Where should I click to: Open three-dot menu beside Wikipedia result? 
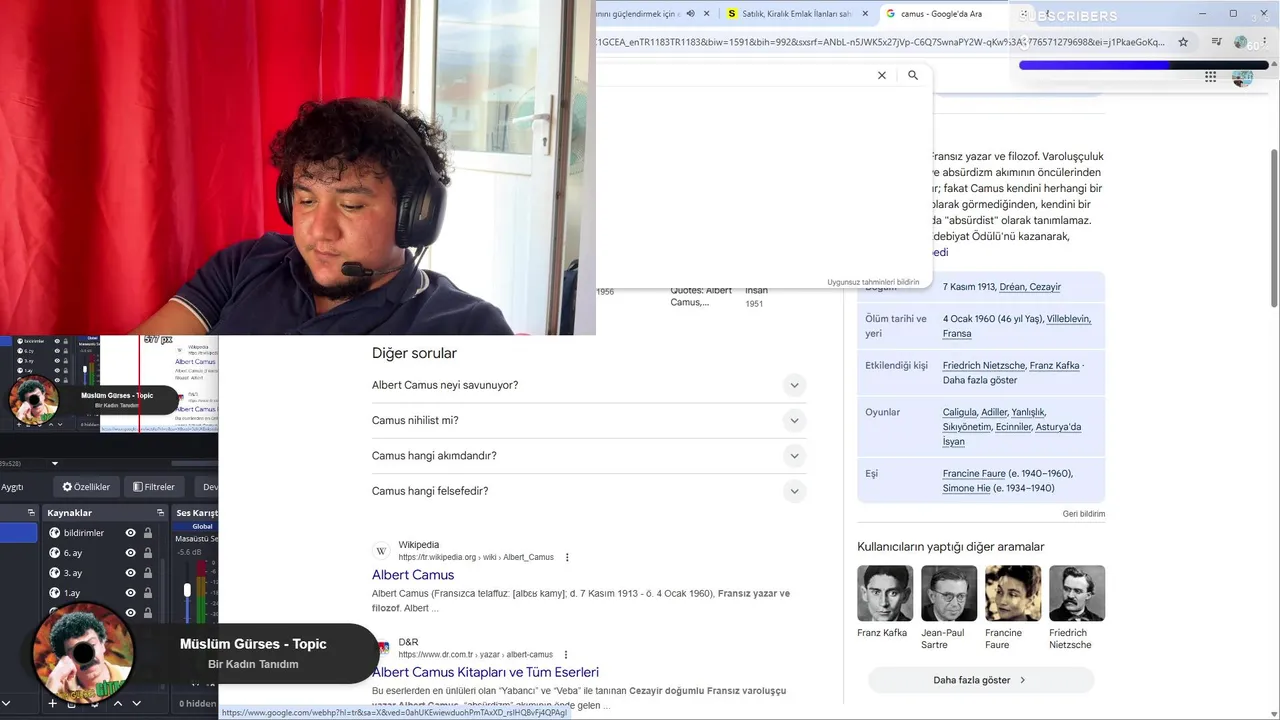click(567, 557)
